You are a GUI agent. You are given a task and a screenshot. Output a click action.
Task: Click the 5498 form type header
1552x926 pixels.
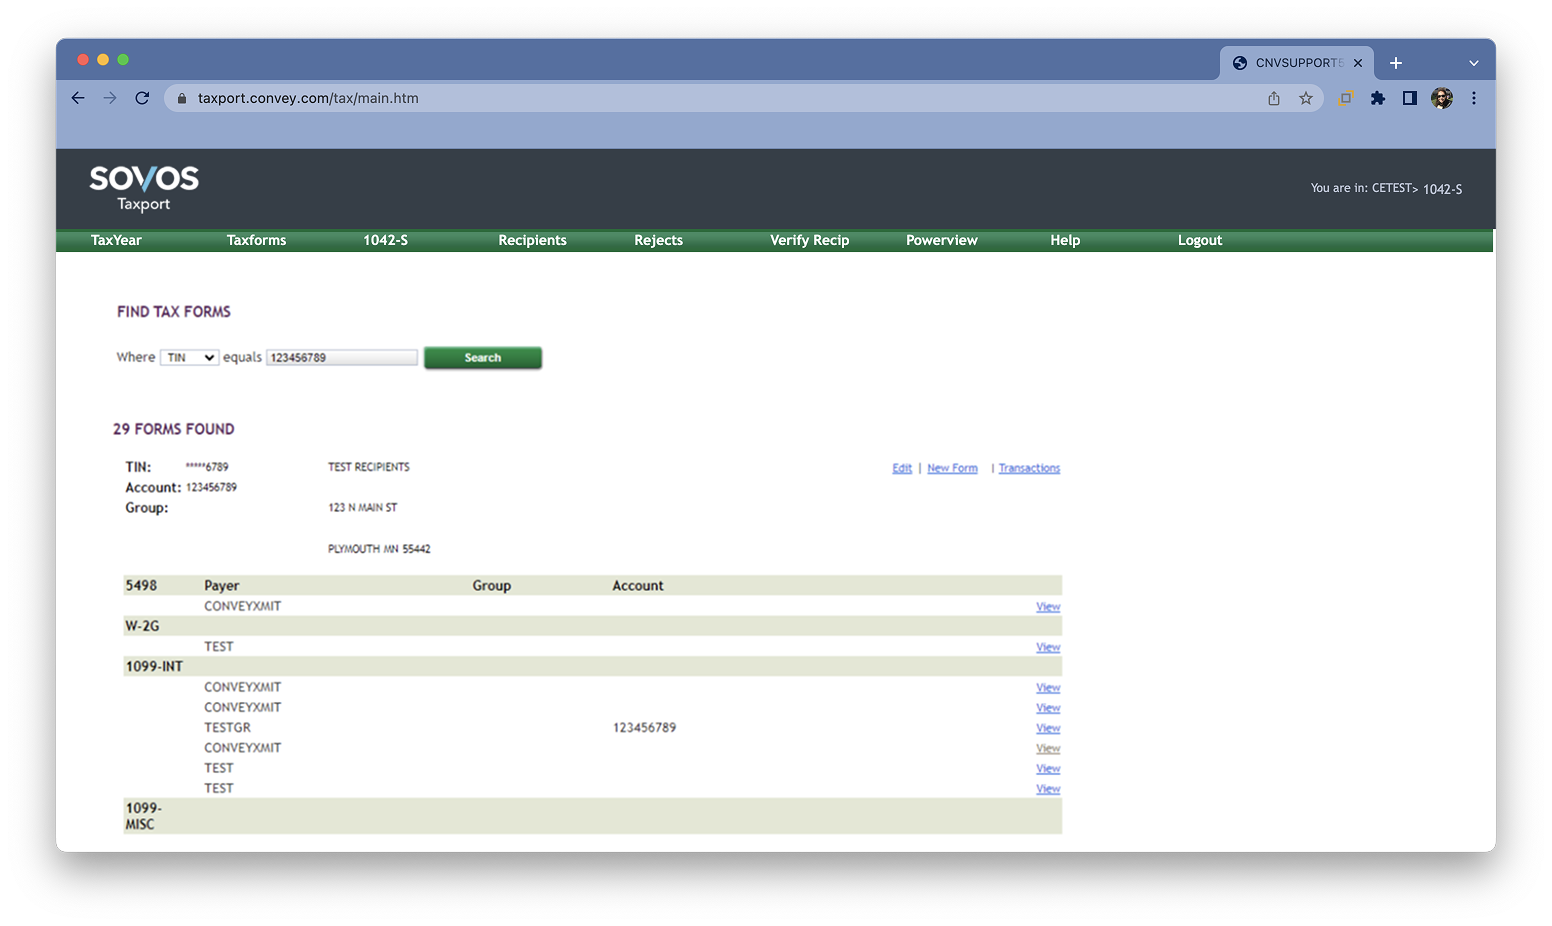(x=141, y=585)
